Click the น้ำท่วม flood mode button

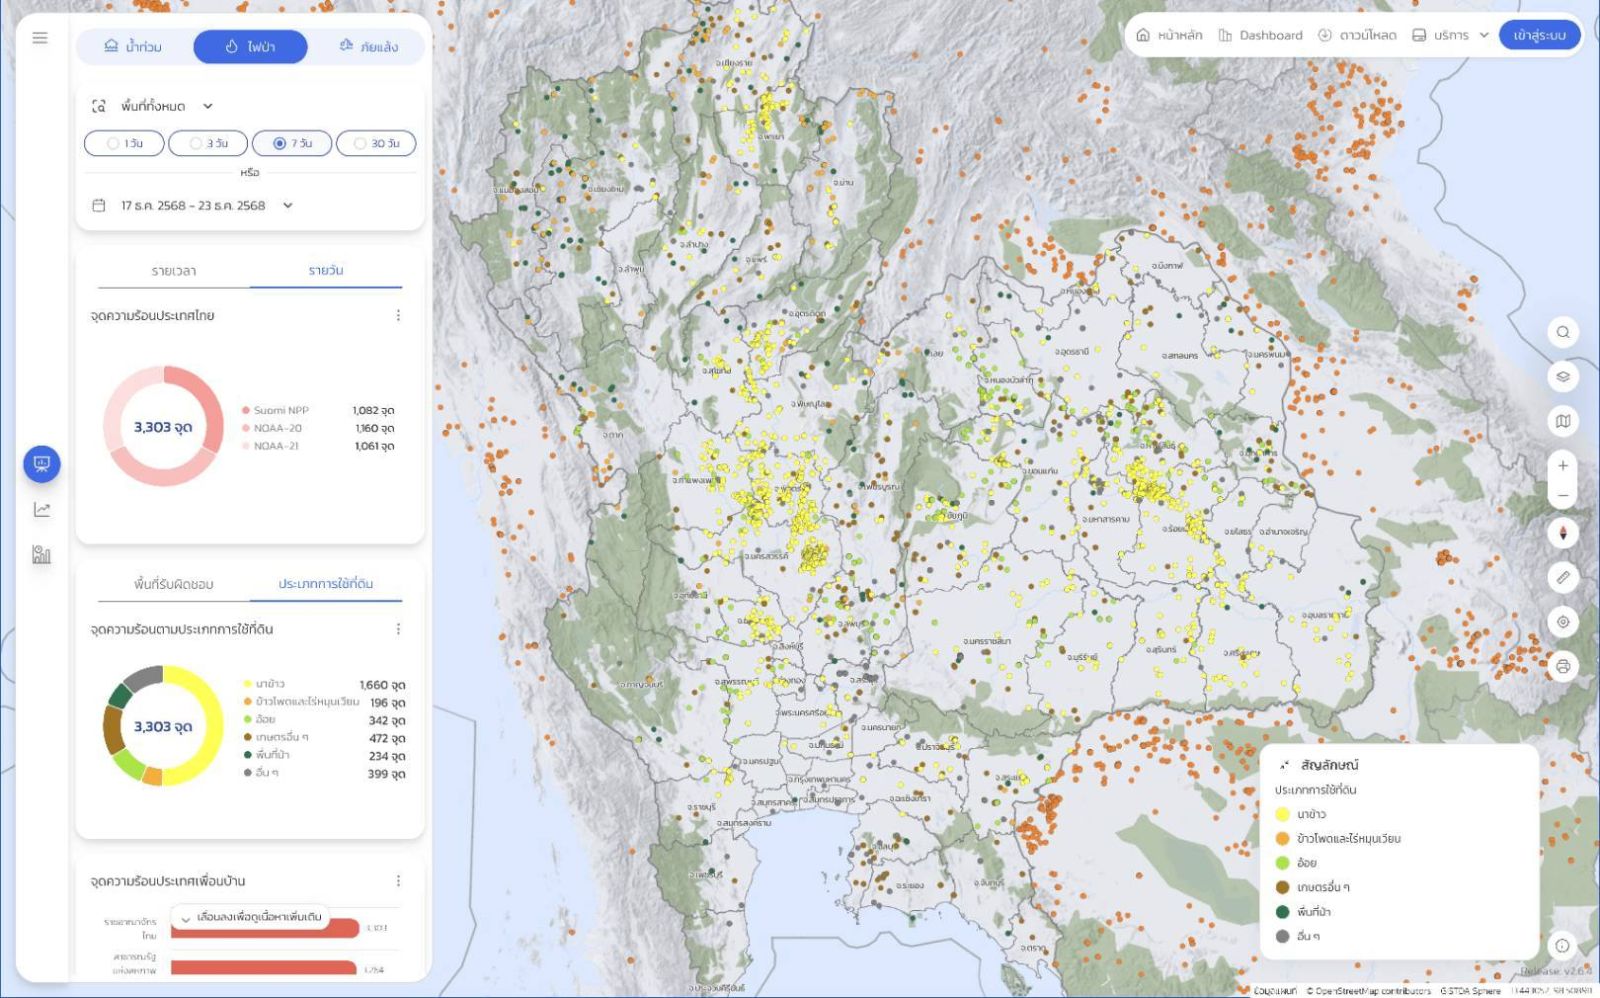click(133, 47)
